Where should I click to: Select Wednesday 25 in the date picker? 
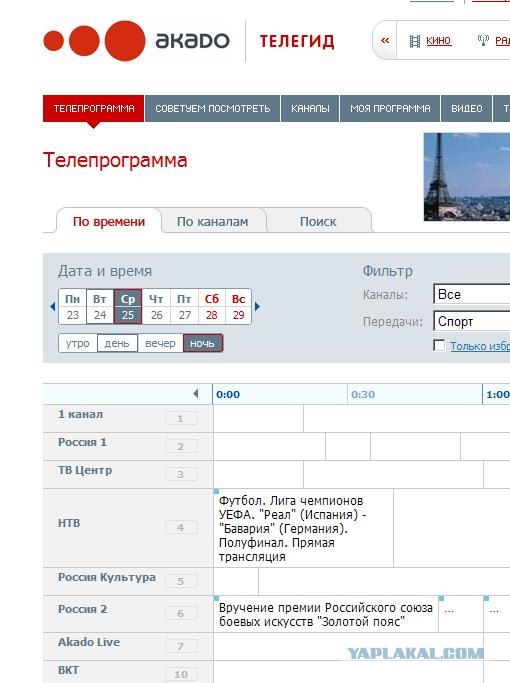click(x=128, y=307)
